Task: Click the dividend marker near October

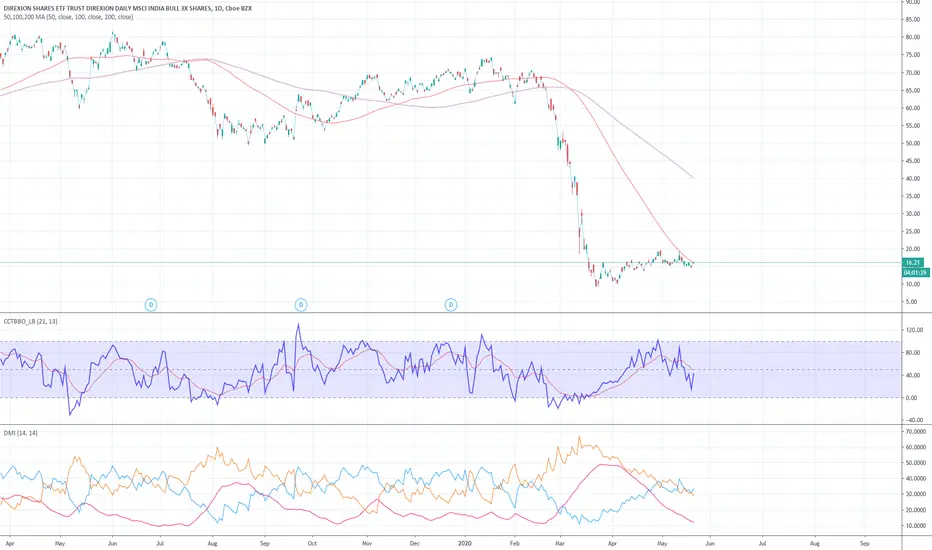Action: pyautogui.click(x=301, y=305)
